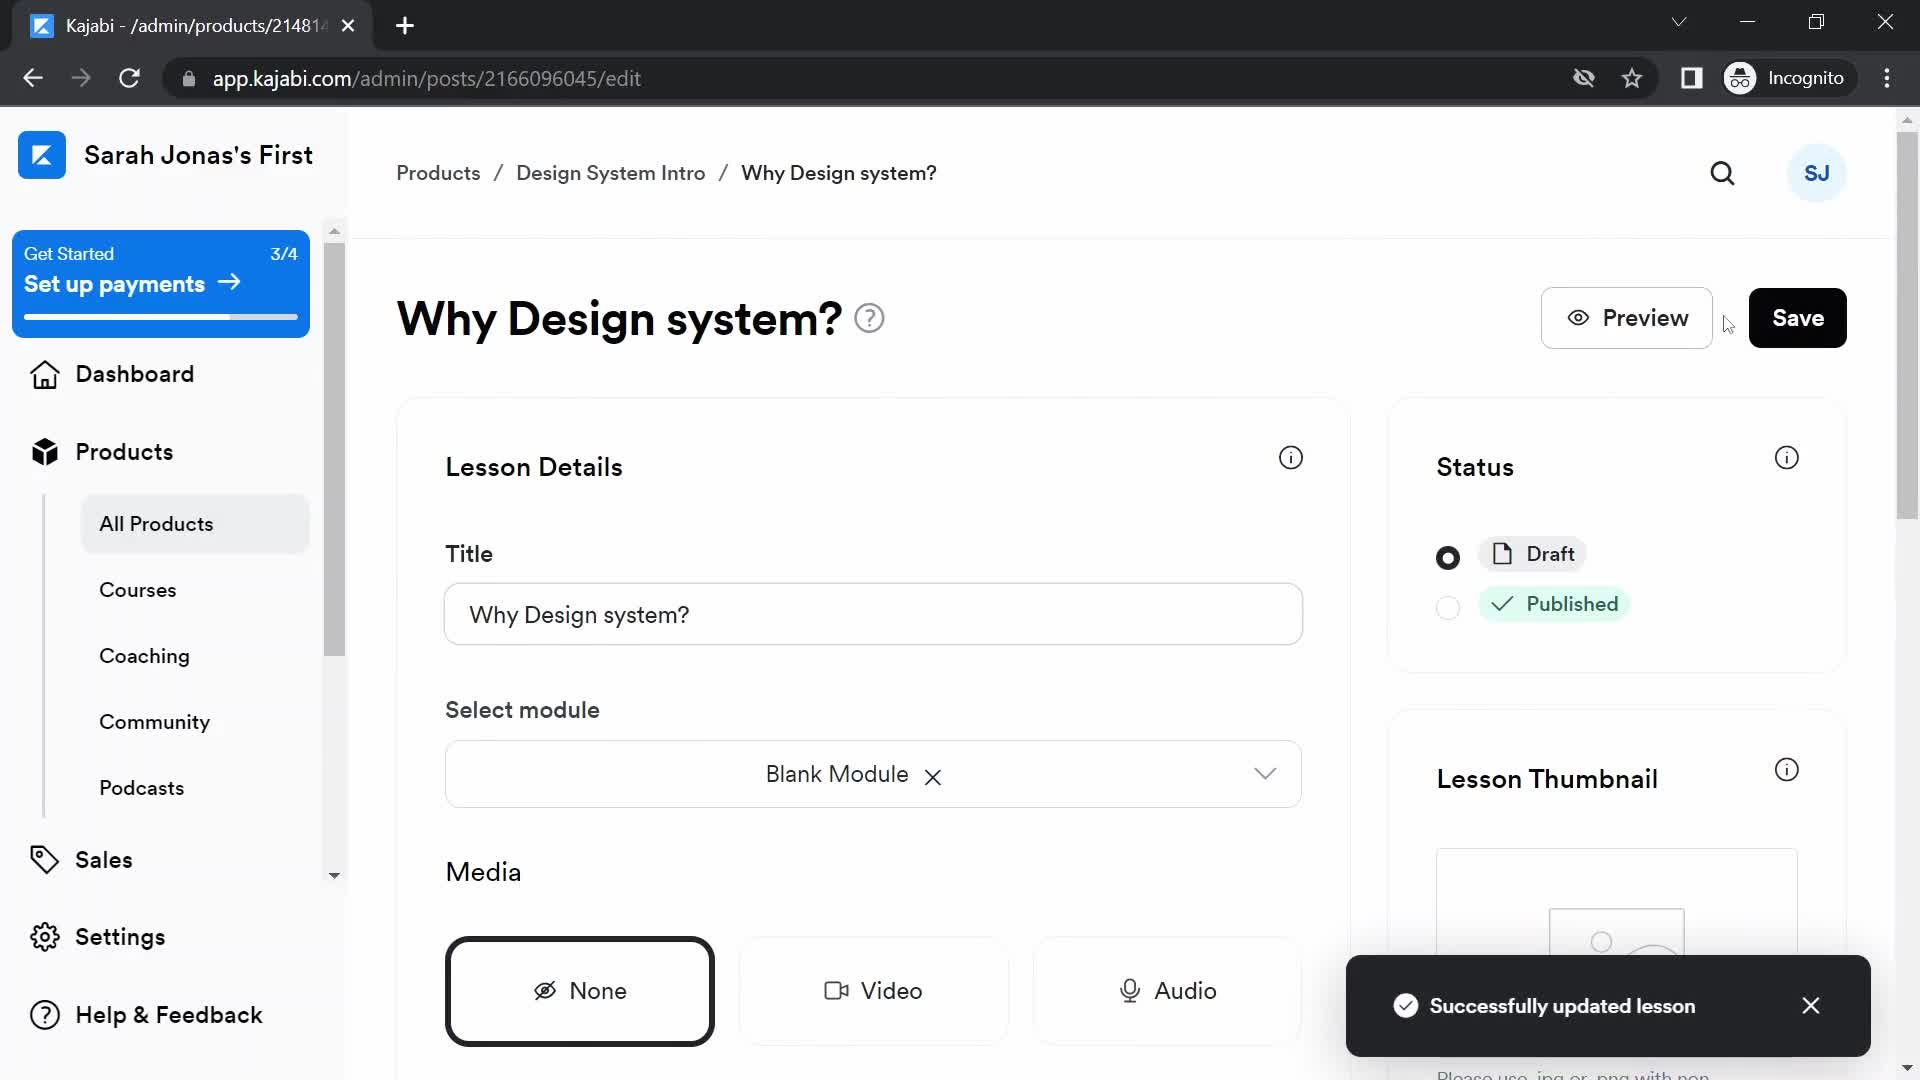Open the Settings menu item
Image resolution: width=1920 pixels, height=1080 pixels.
click(120, 937)
